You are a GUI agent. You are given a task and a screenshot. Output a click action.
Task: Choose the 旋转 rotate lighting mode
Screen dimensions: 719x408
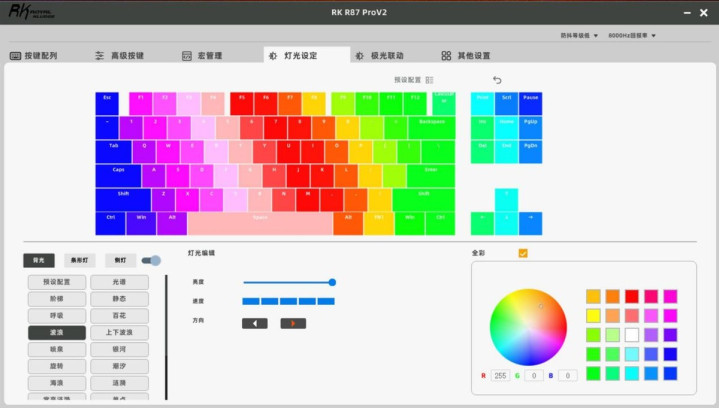(x=56, y=366)
